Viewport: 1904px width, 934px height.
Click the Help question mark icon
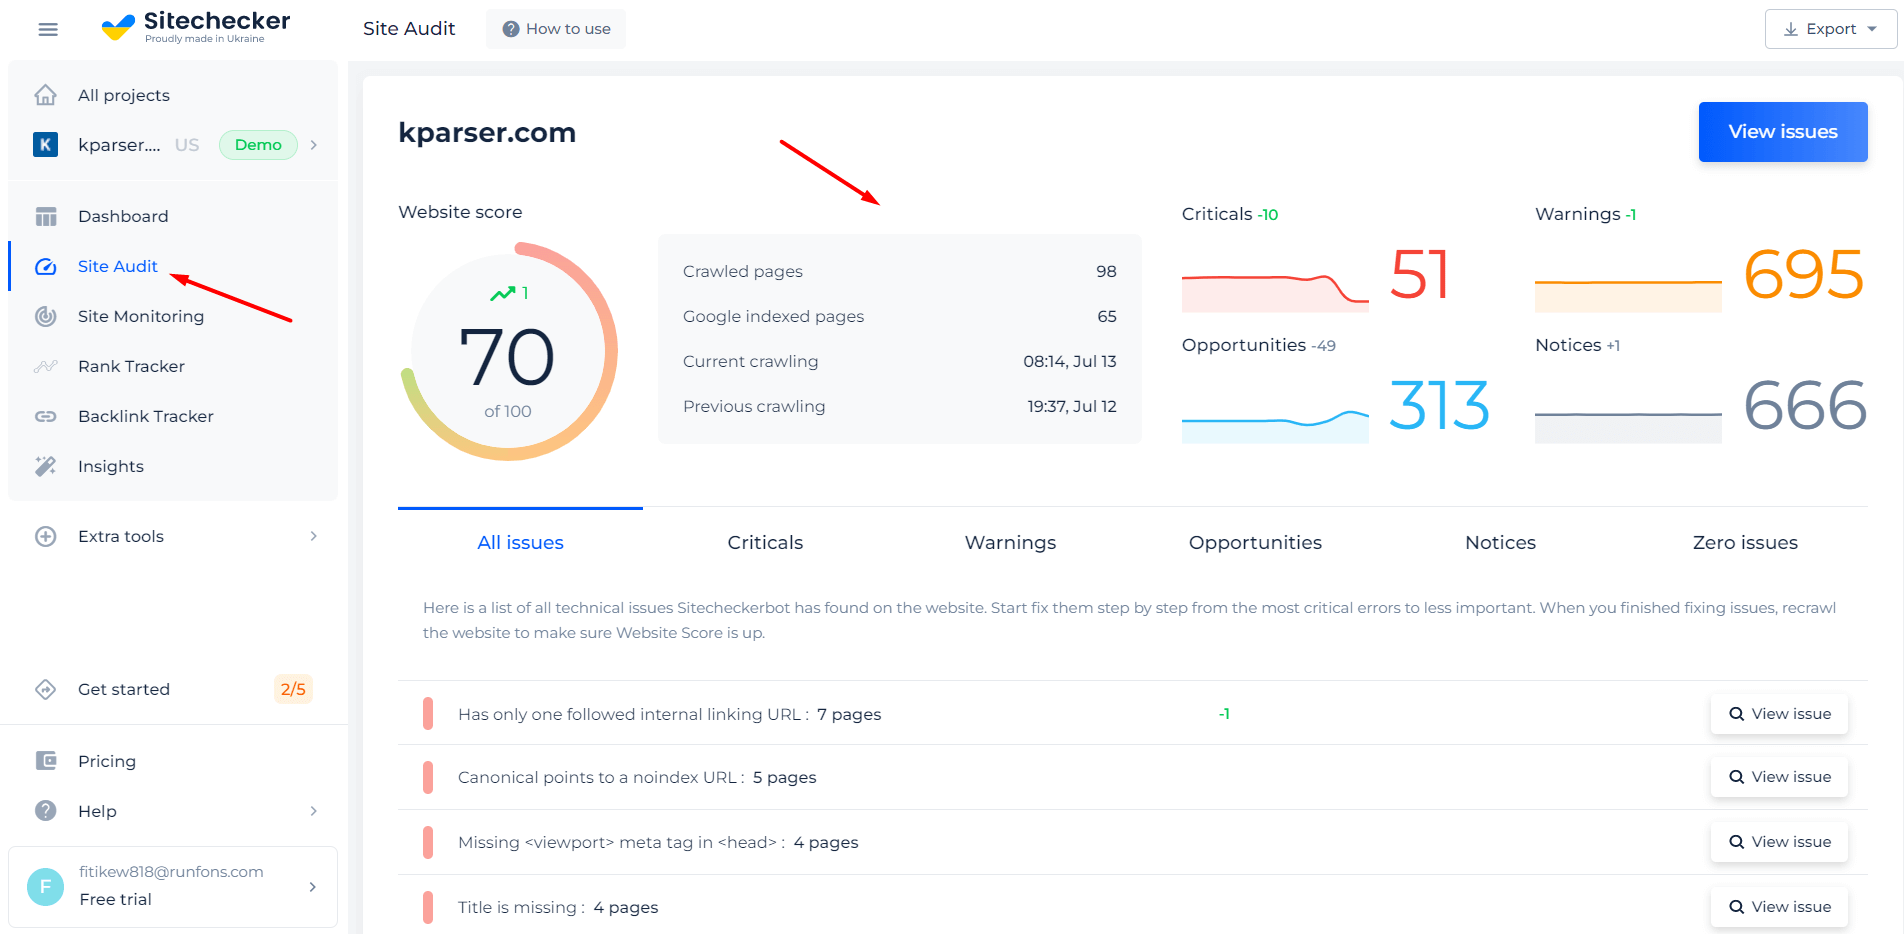[x=46, y=811]
